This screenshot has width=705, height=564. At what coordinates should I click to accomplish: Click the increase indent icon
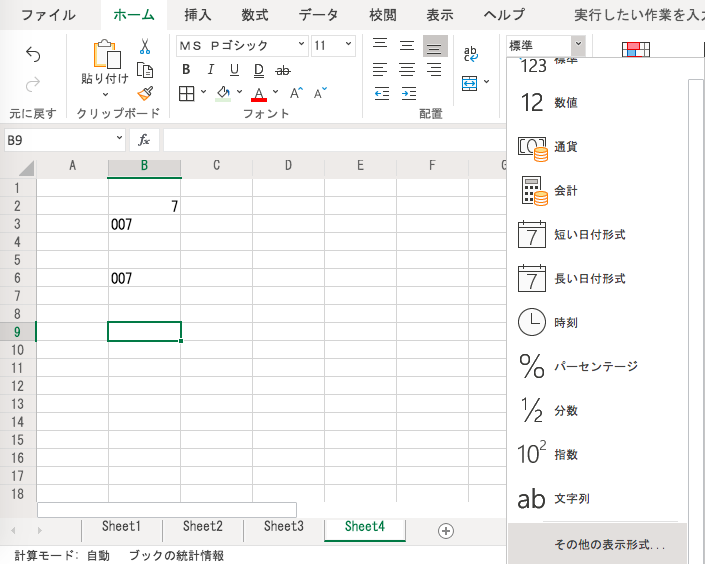click(x=409, y=94)
